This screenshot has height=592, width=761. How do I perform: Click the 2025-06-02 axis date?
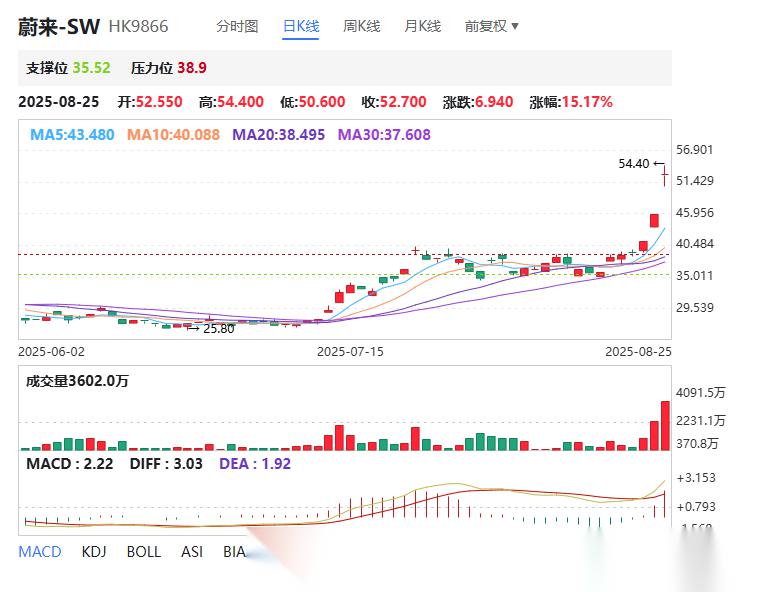(x=51, y=352)
